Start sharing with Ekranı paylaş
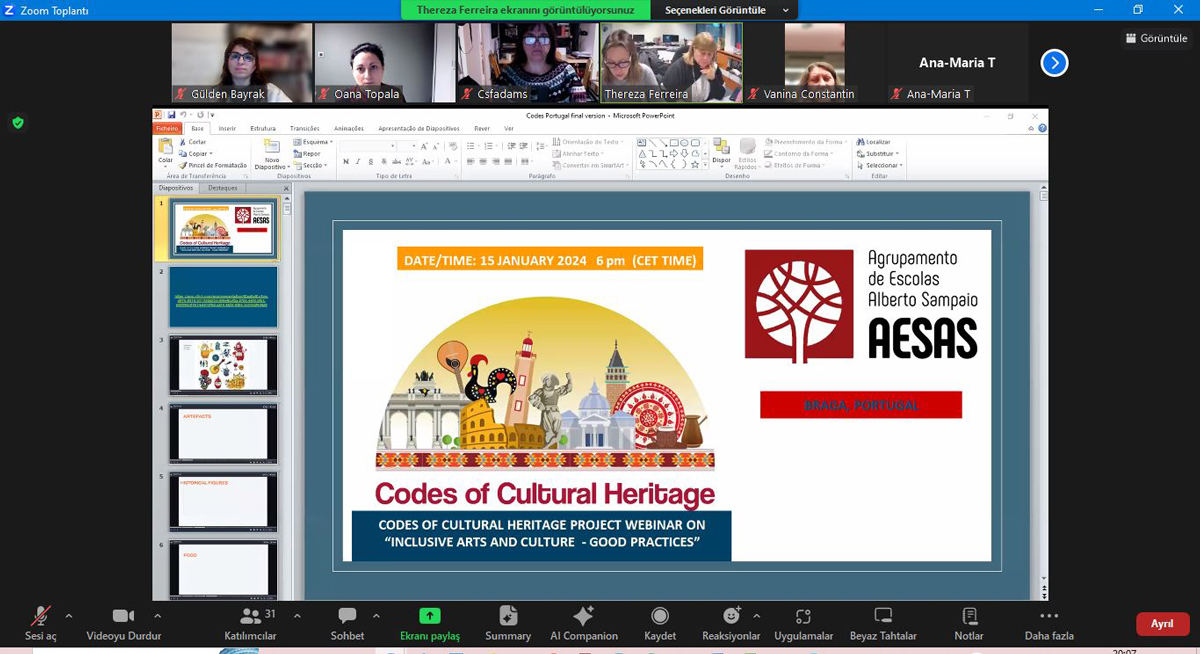The image size is (1200, 654). pyautogui.click(x=430, y=623)
